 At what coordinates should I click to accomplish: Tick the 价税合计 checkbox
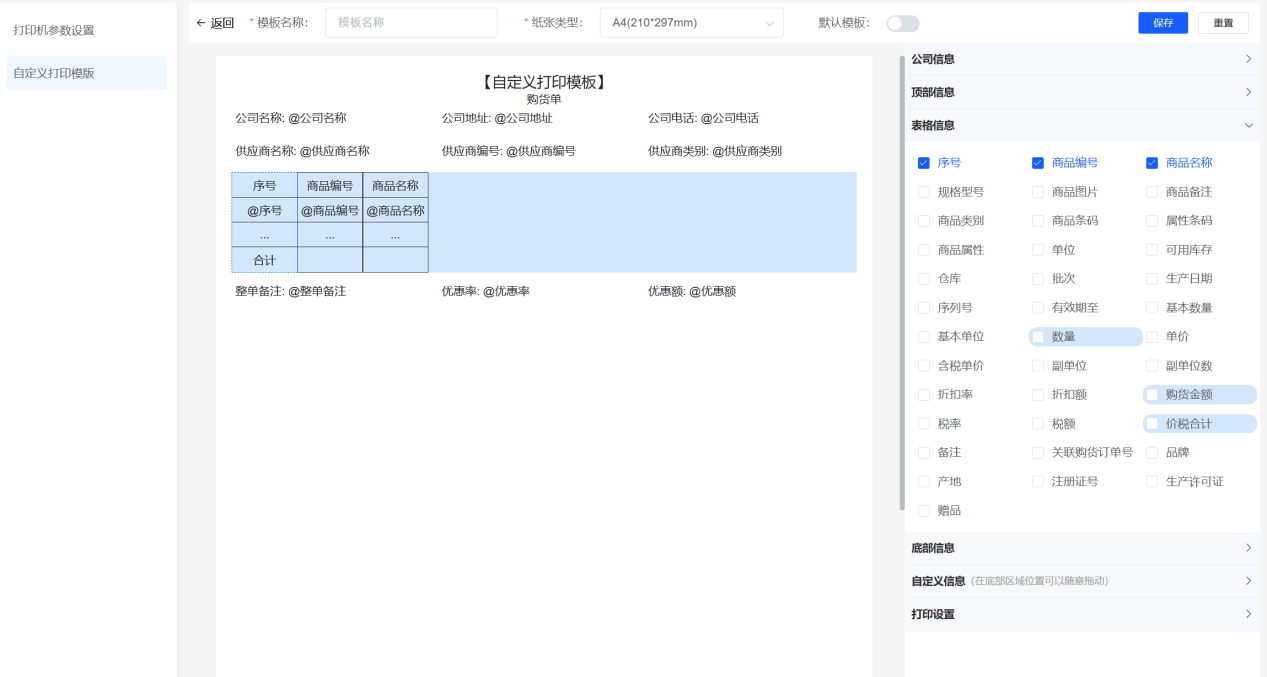(x=1152, y=424)
